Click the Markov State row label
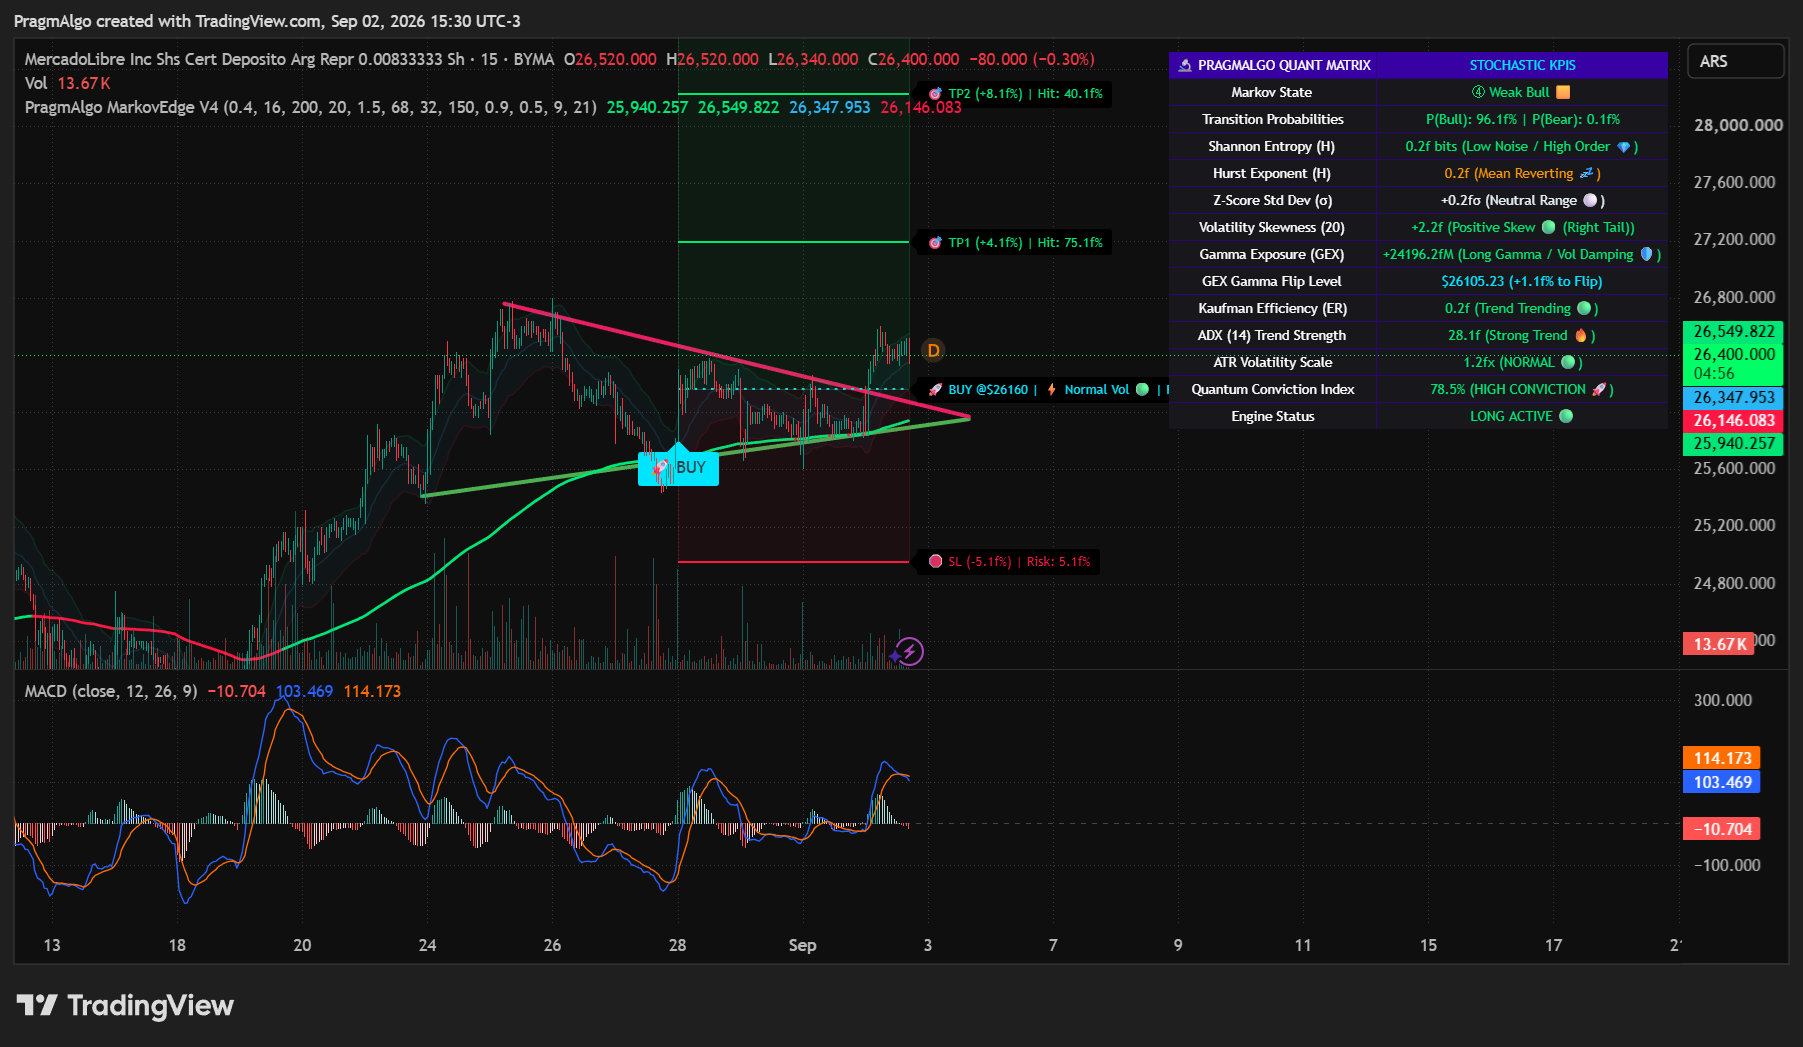Viewport: 1803px width, 1047px height. point(1271,92)
